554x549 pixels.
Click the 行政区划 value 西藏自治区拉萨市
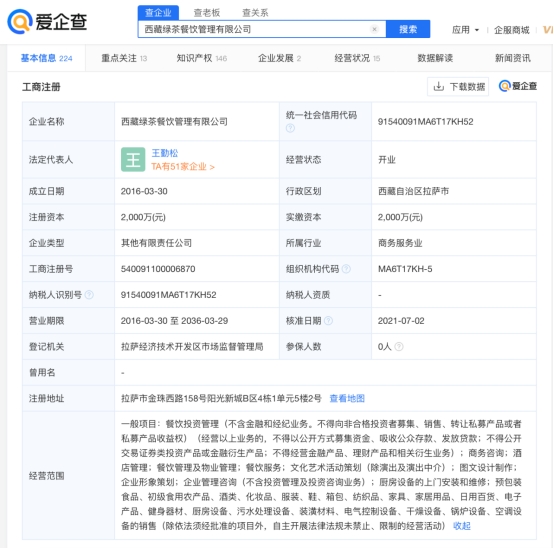(x=413, y=191)
